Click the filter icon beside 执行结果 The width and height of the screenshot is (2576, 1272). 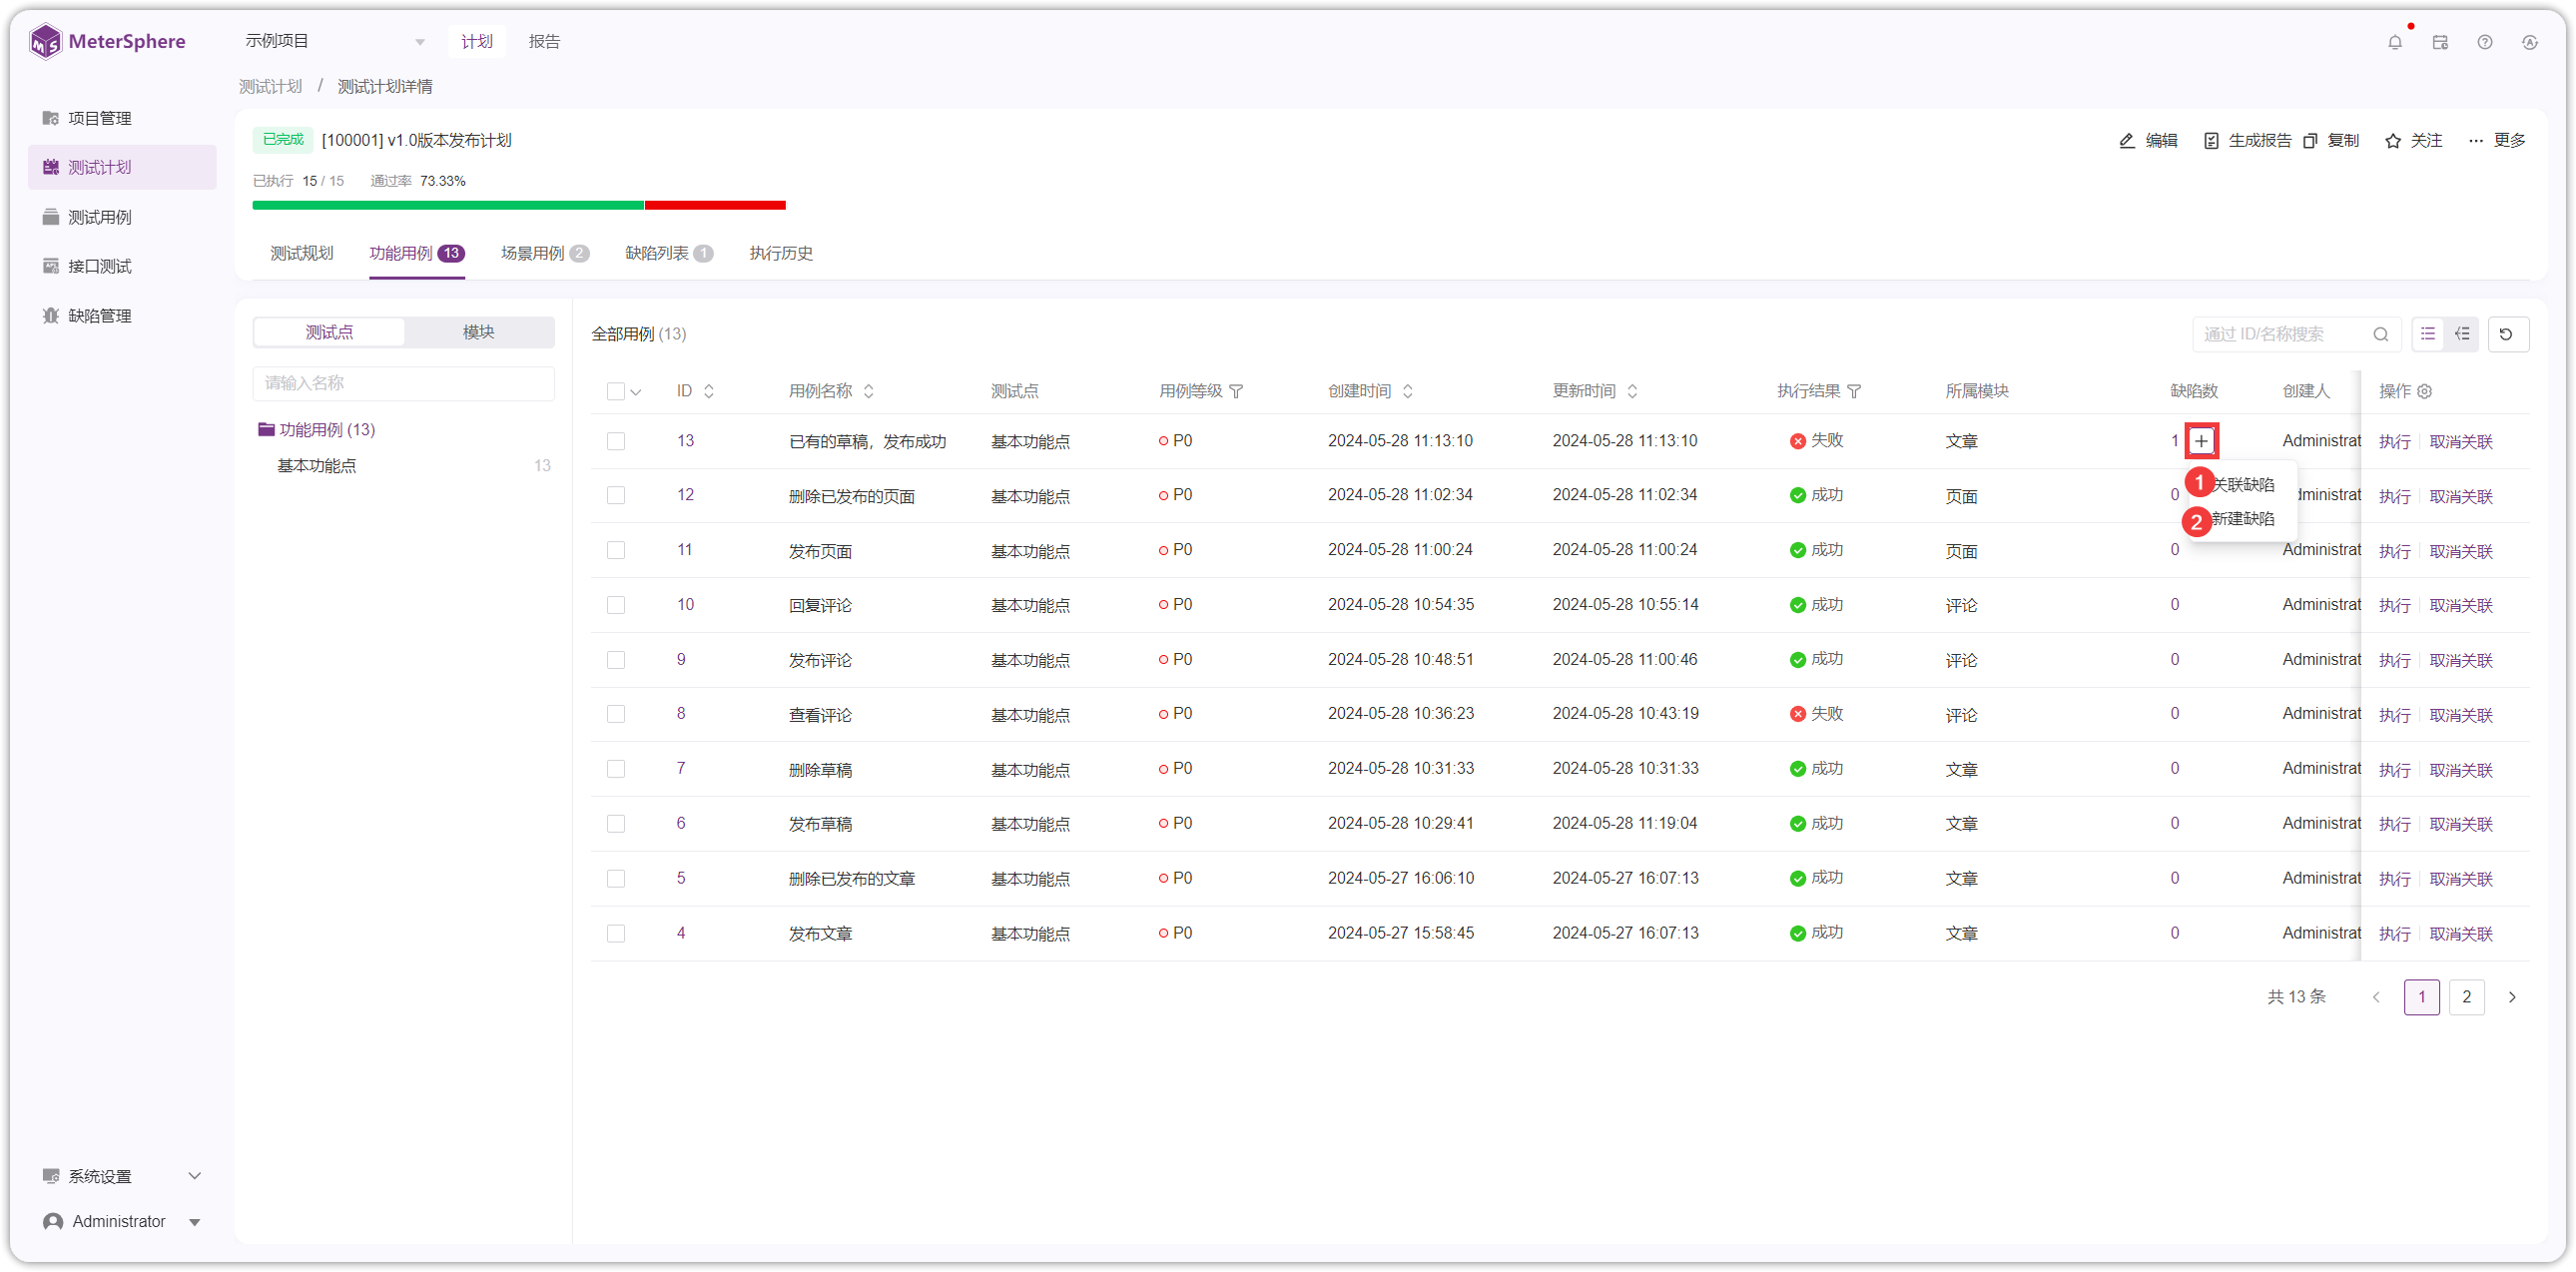[x=1854, y=391]
